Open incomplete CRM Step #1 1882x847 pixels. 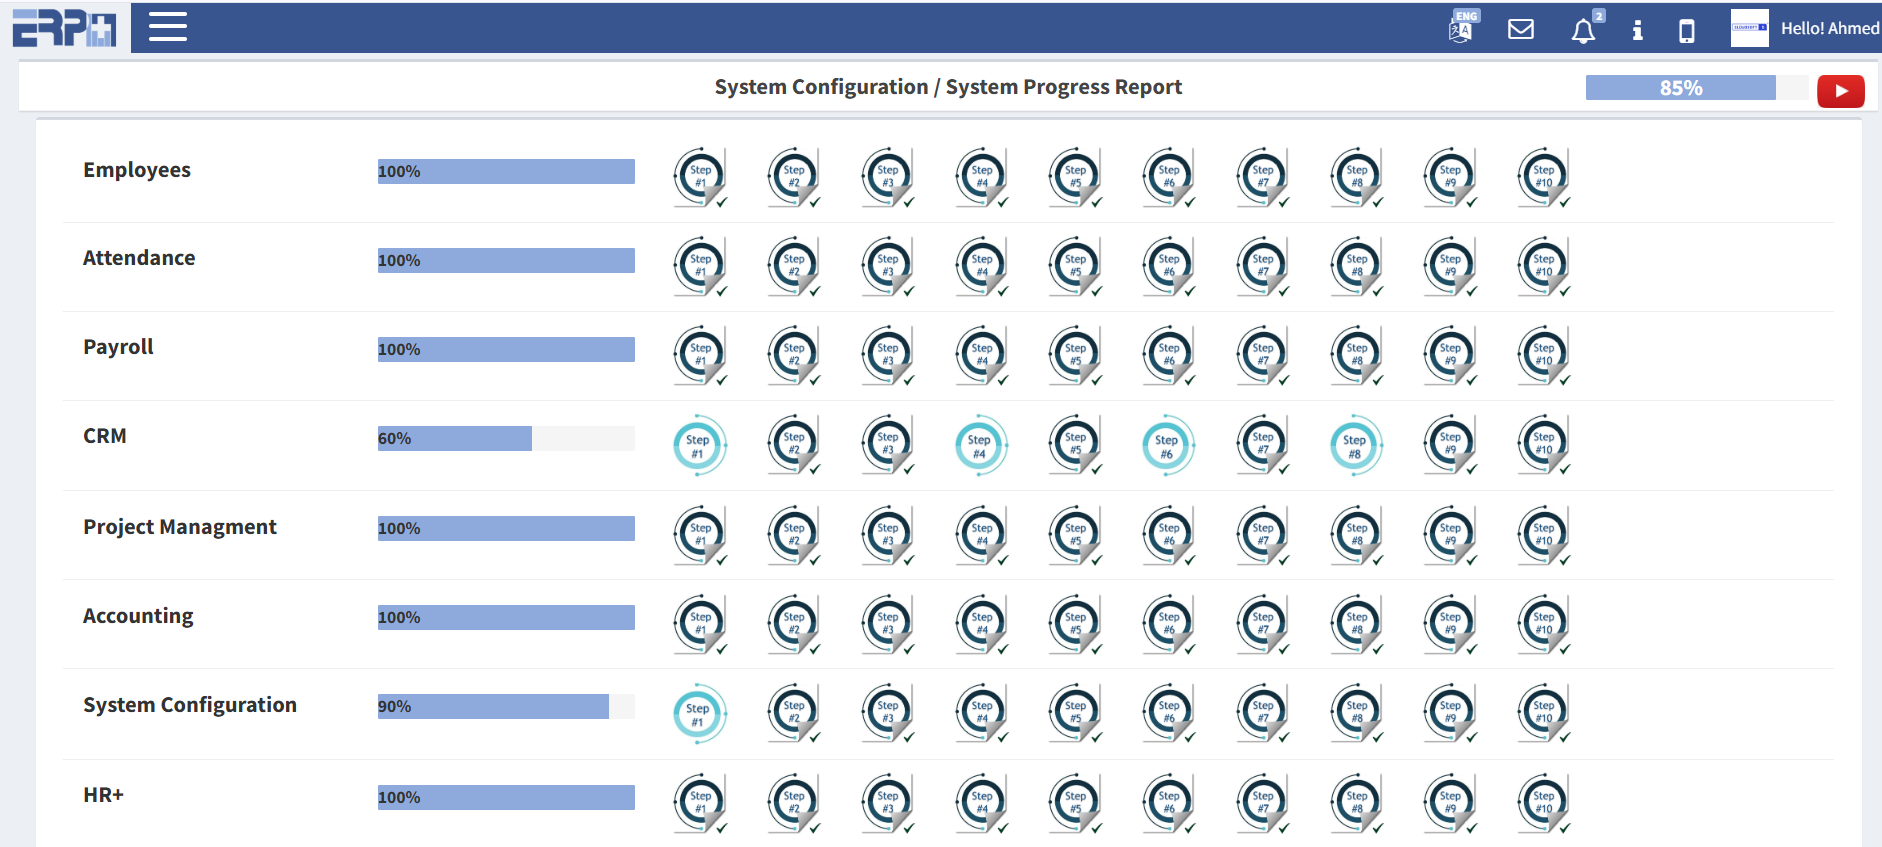click(x=698, y=445)
